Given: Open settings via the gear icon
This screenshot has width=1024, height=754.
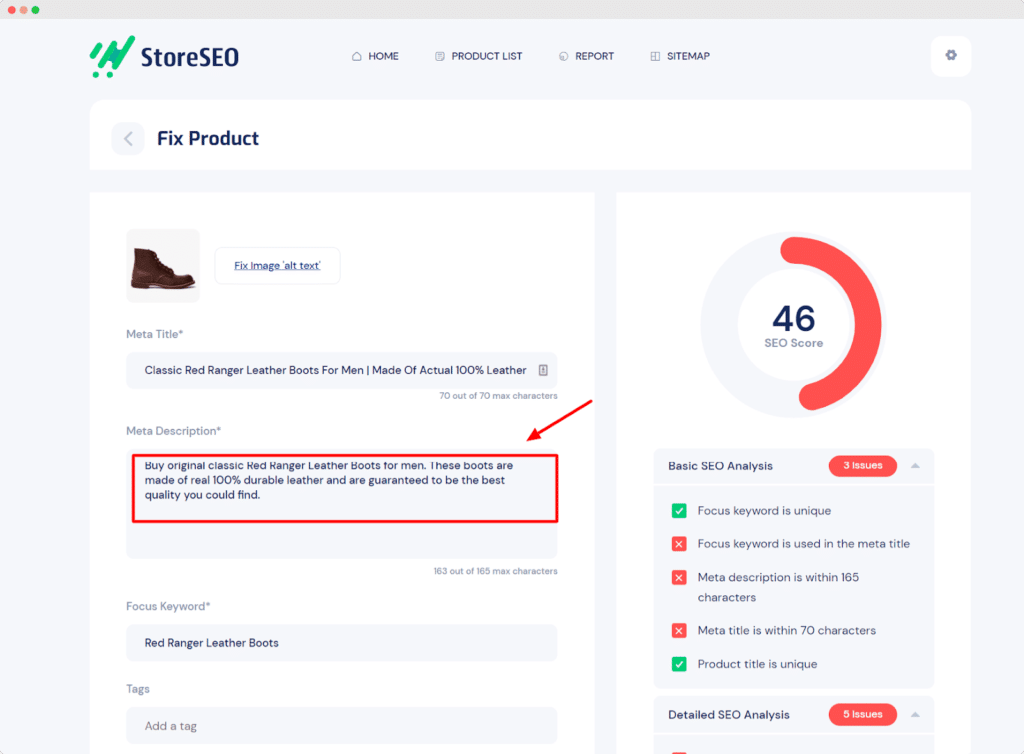Looking at the screenshot, I should tap(950, 56).
